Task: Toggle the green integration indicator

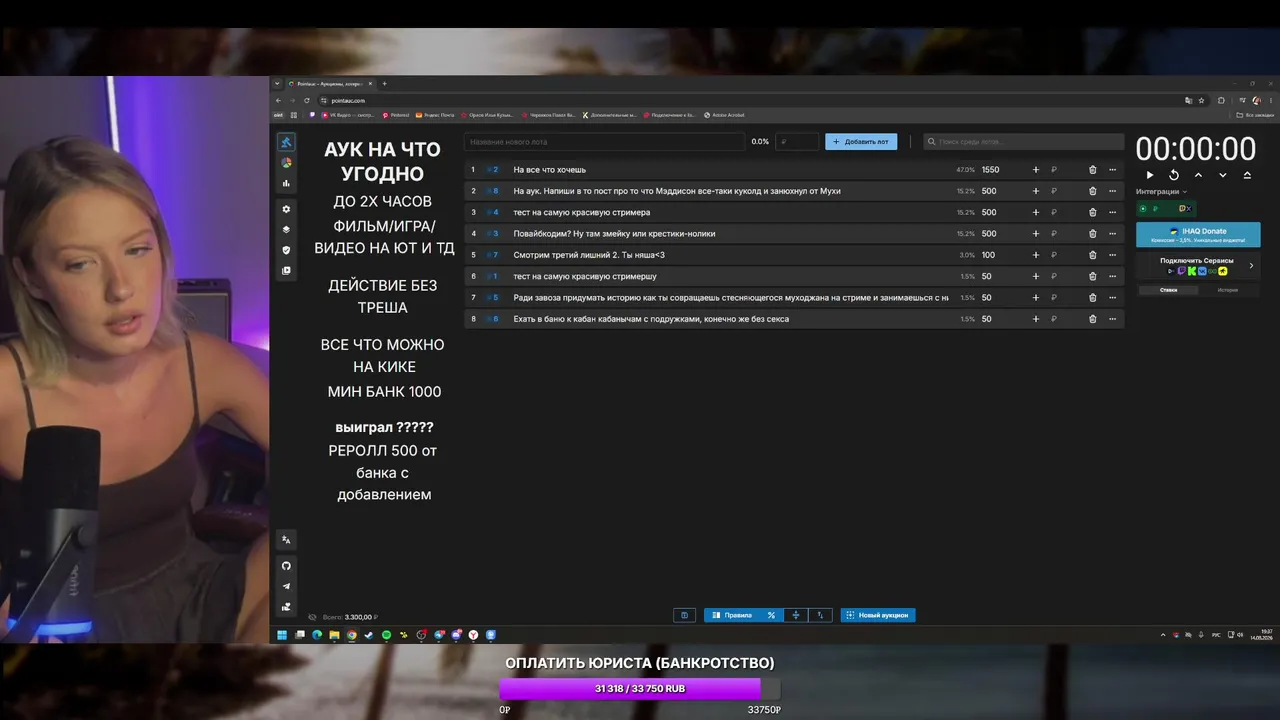Action: click(x=1143, y=209)
